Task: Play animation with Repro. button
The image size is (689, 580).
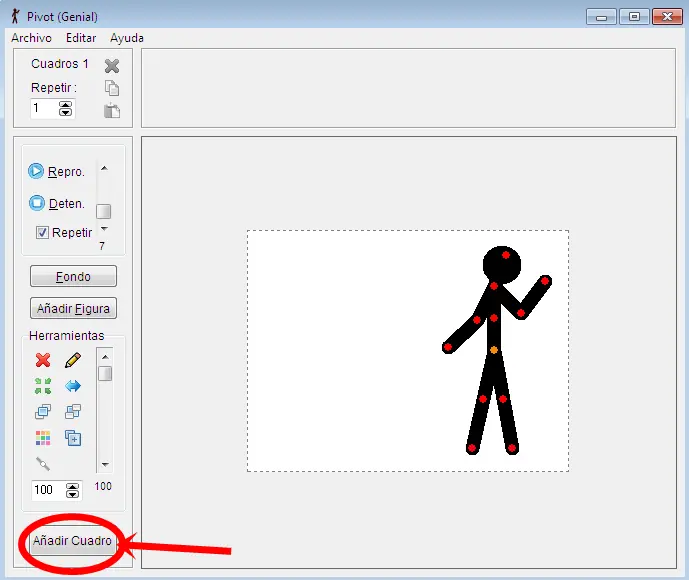Action: [x=56, y=171]
